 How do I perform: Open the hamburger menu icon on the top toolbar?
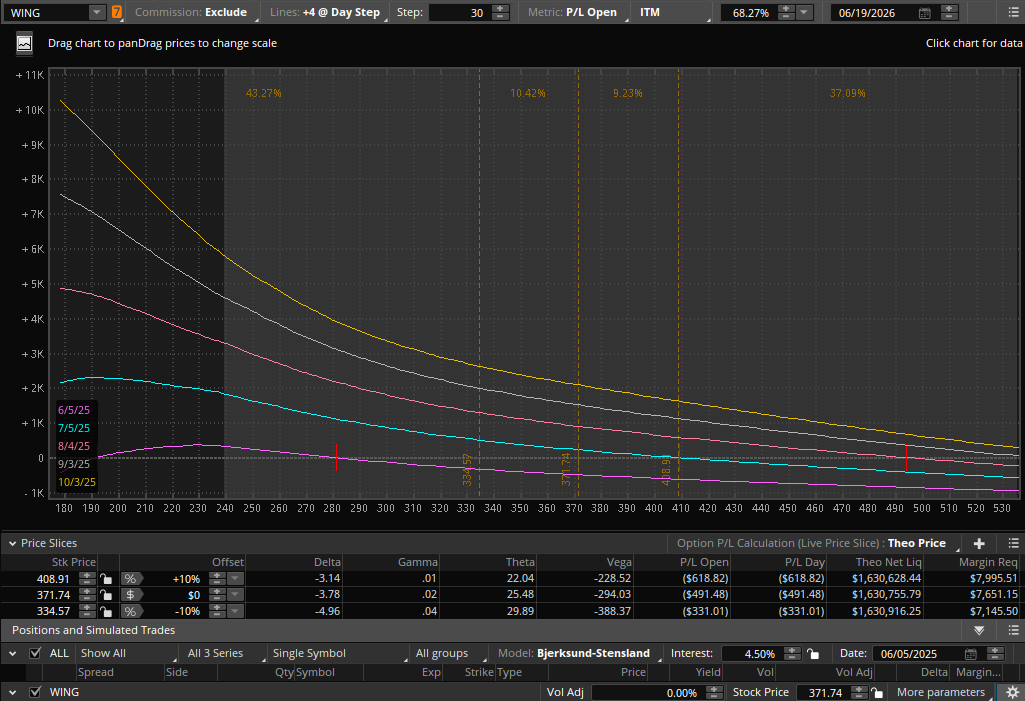[1013, 12]
